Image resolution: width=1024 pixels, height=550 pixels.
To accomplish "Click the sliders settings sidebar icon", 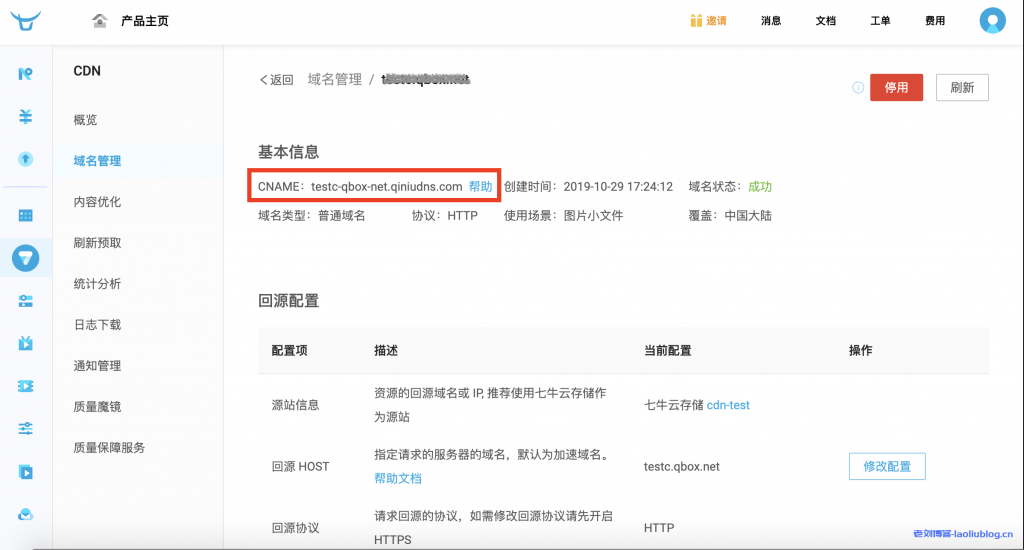I will 26,428.
